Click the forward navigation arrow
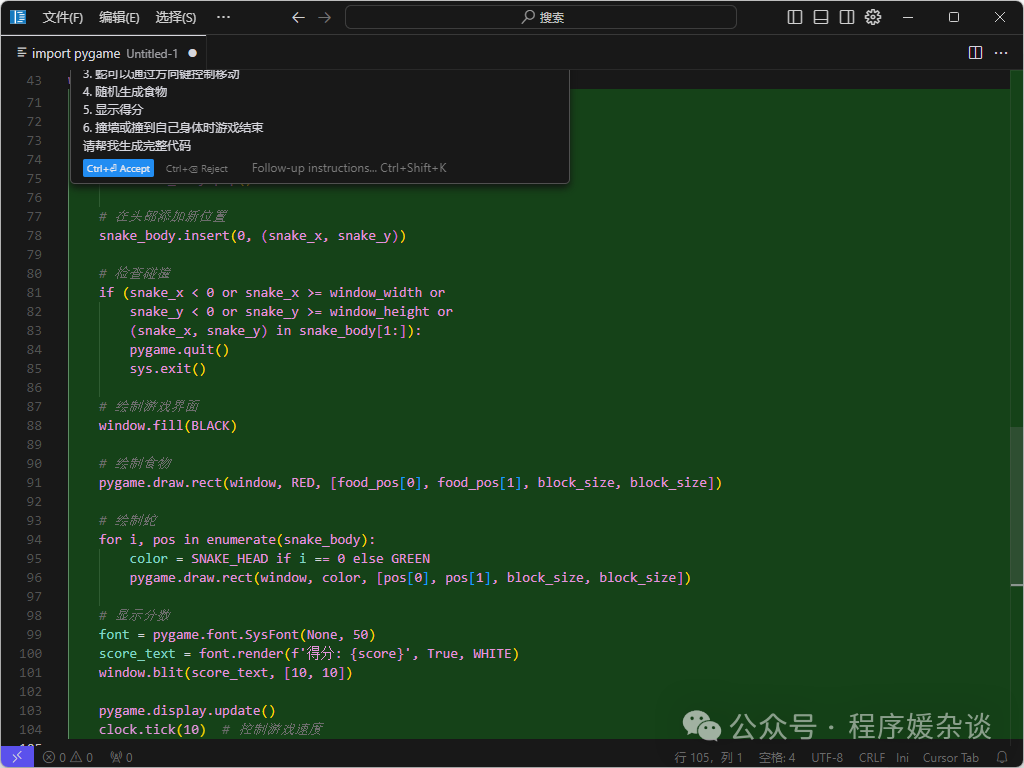Image resolution: width=1024 pixels, height=768 pixels. 324,17
